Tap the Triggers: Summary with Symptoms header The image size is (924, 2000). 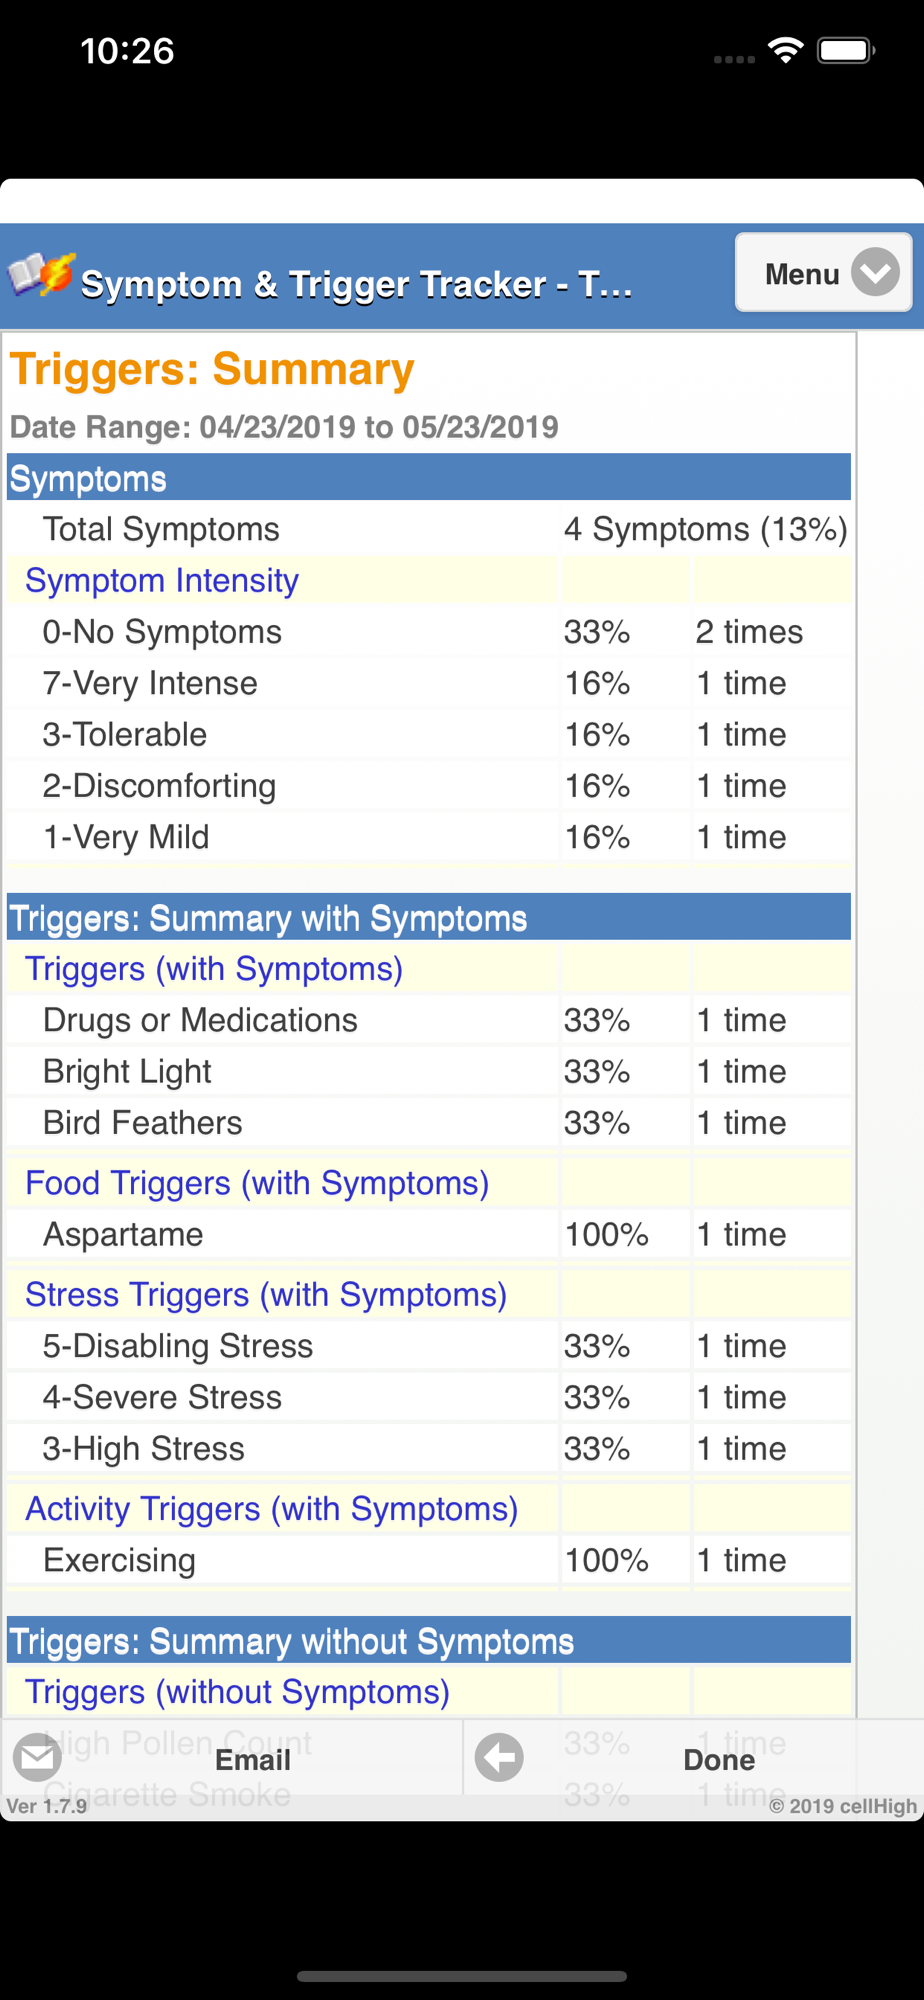[268, 918]
